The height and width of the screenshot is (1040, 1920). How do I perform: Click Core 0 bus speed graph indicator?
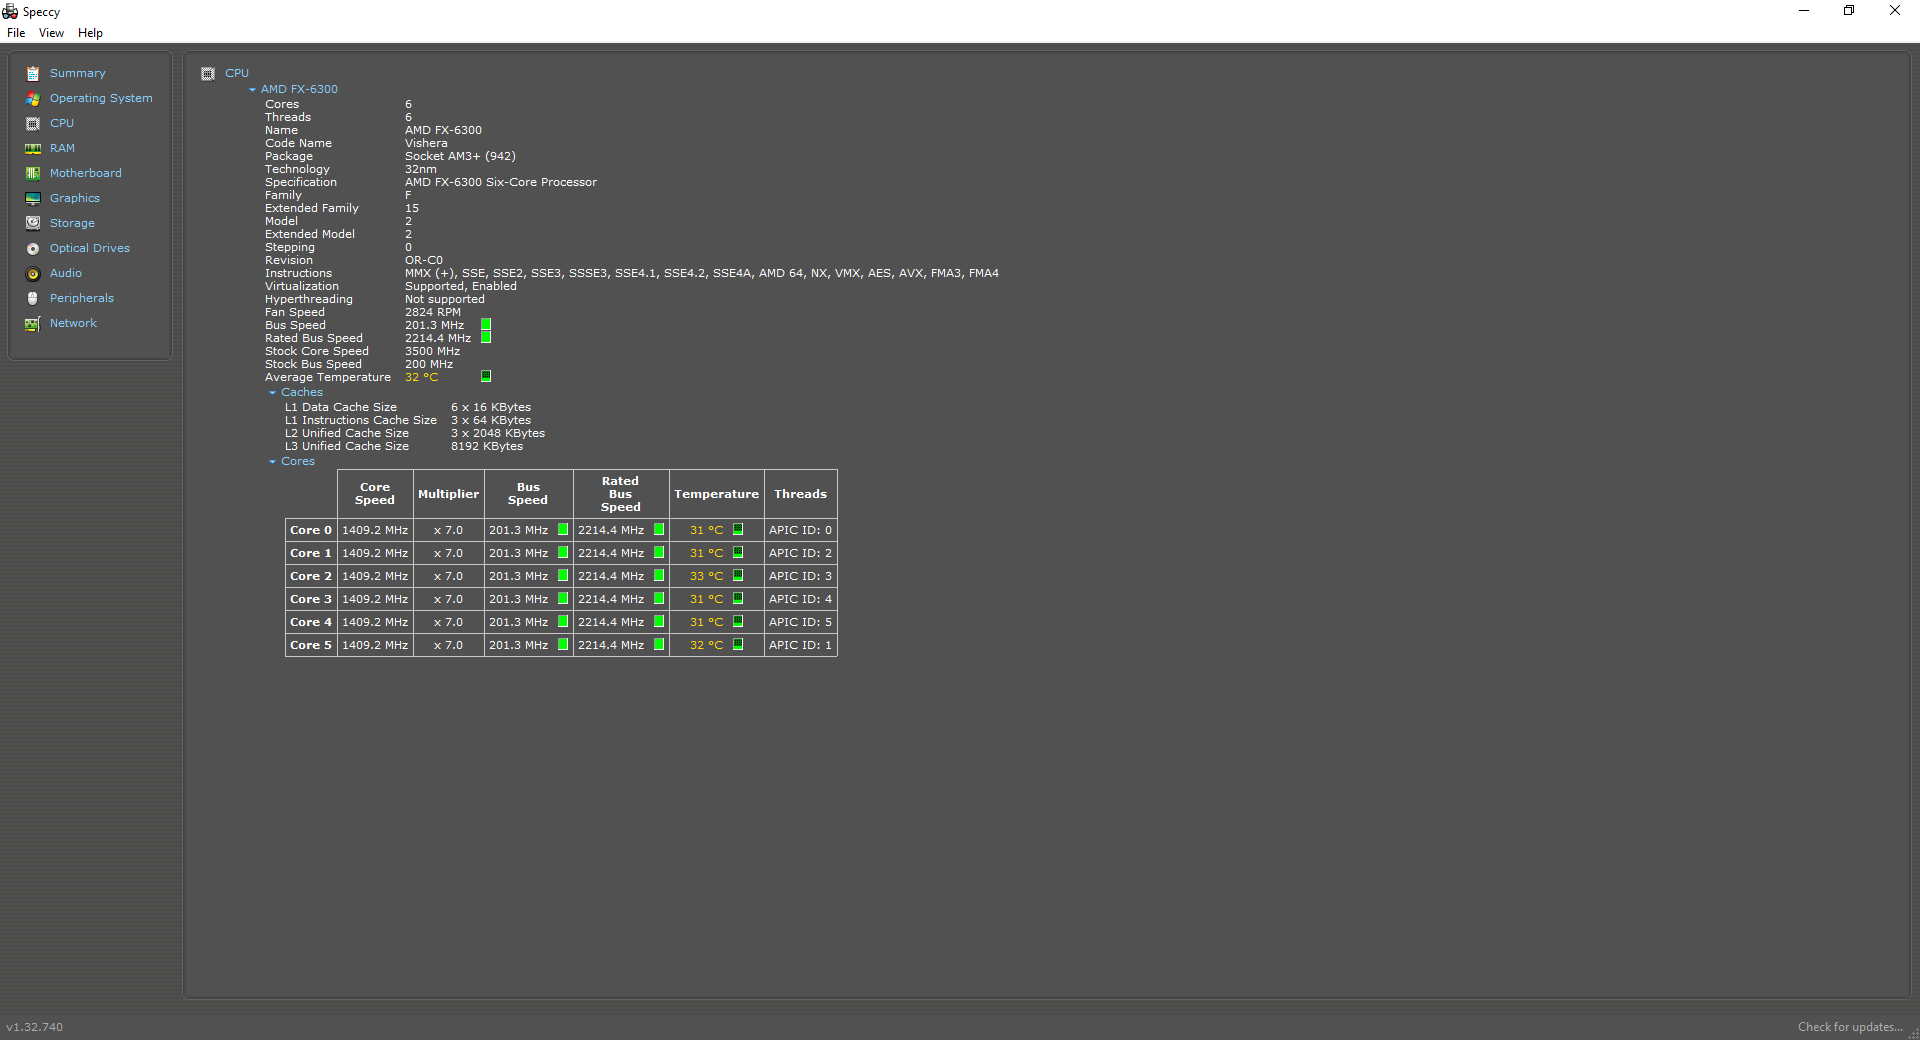563,530
